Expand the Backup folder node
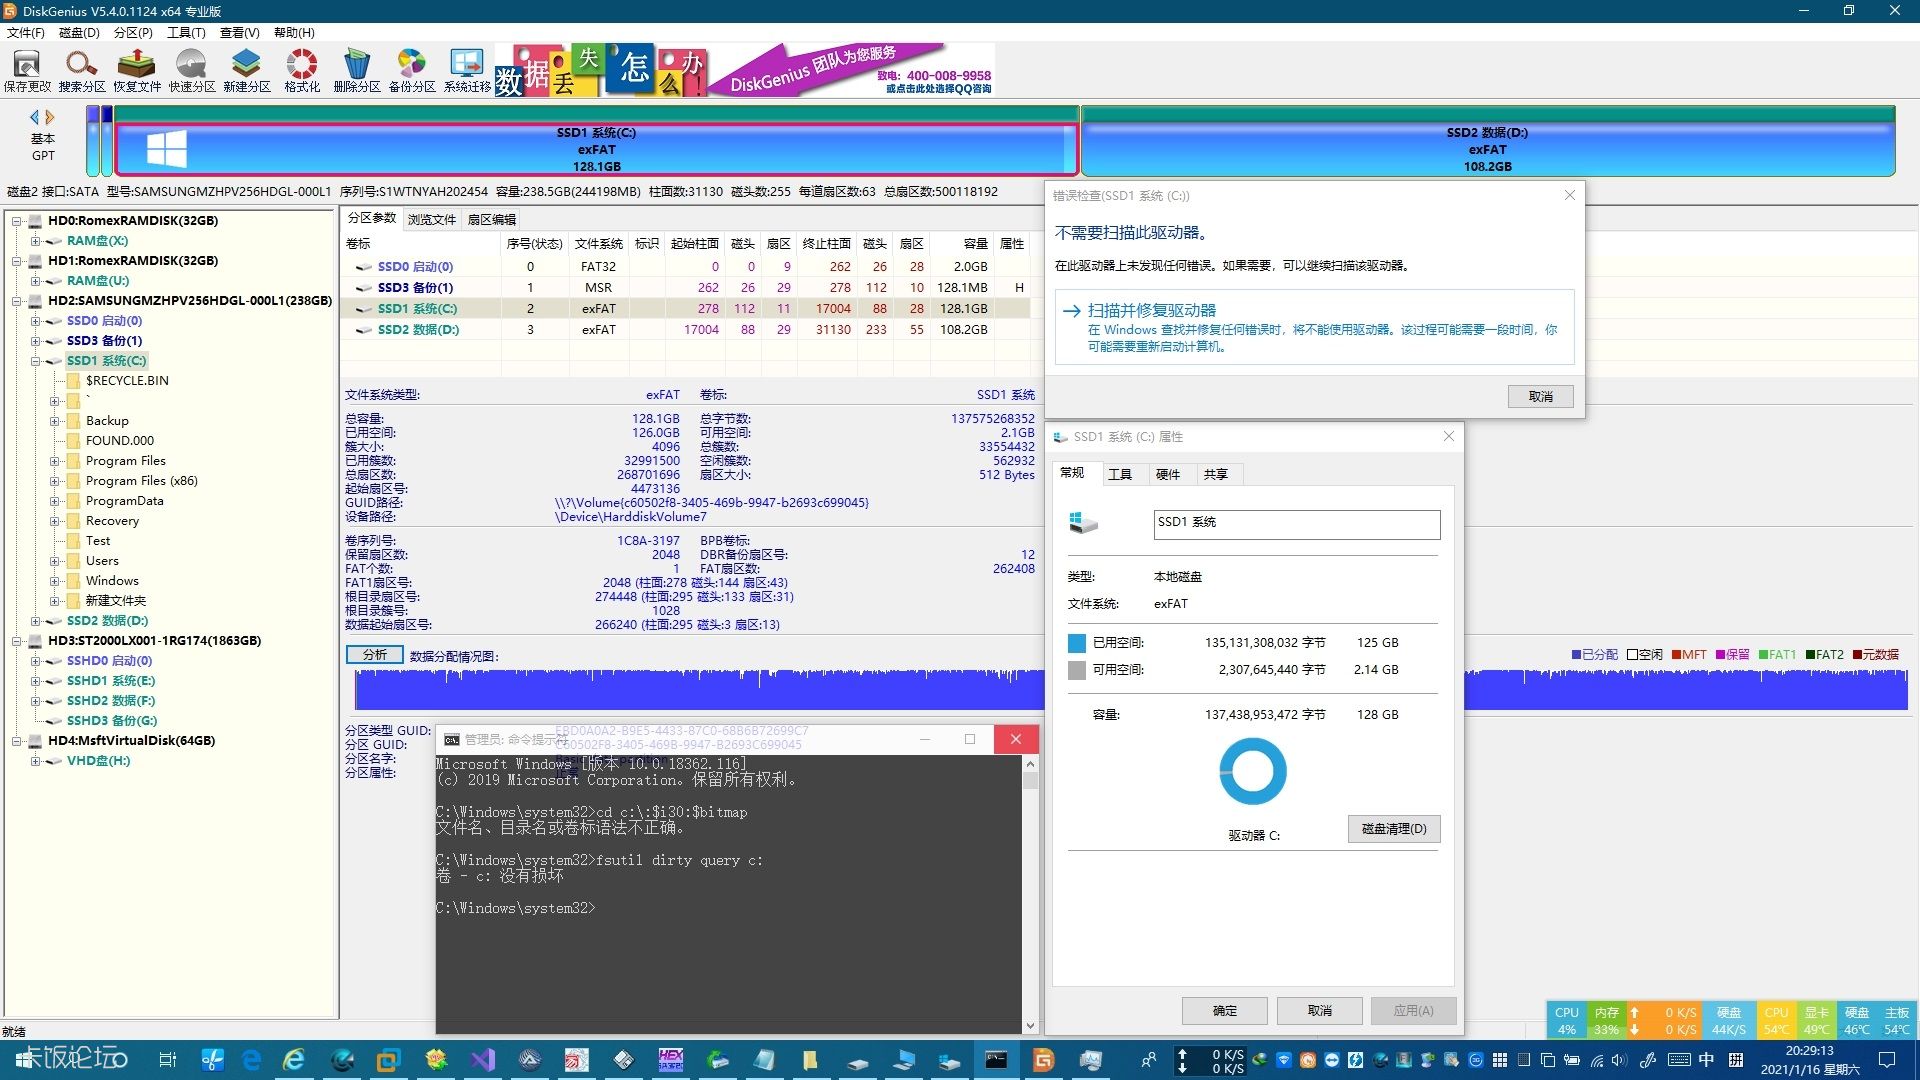1920x1080 pixels. coord(55,421)
